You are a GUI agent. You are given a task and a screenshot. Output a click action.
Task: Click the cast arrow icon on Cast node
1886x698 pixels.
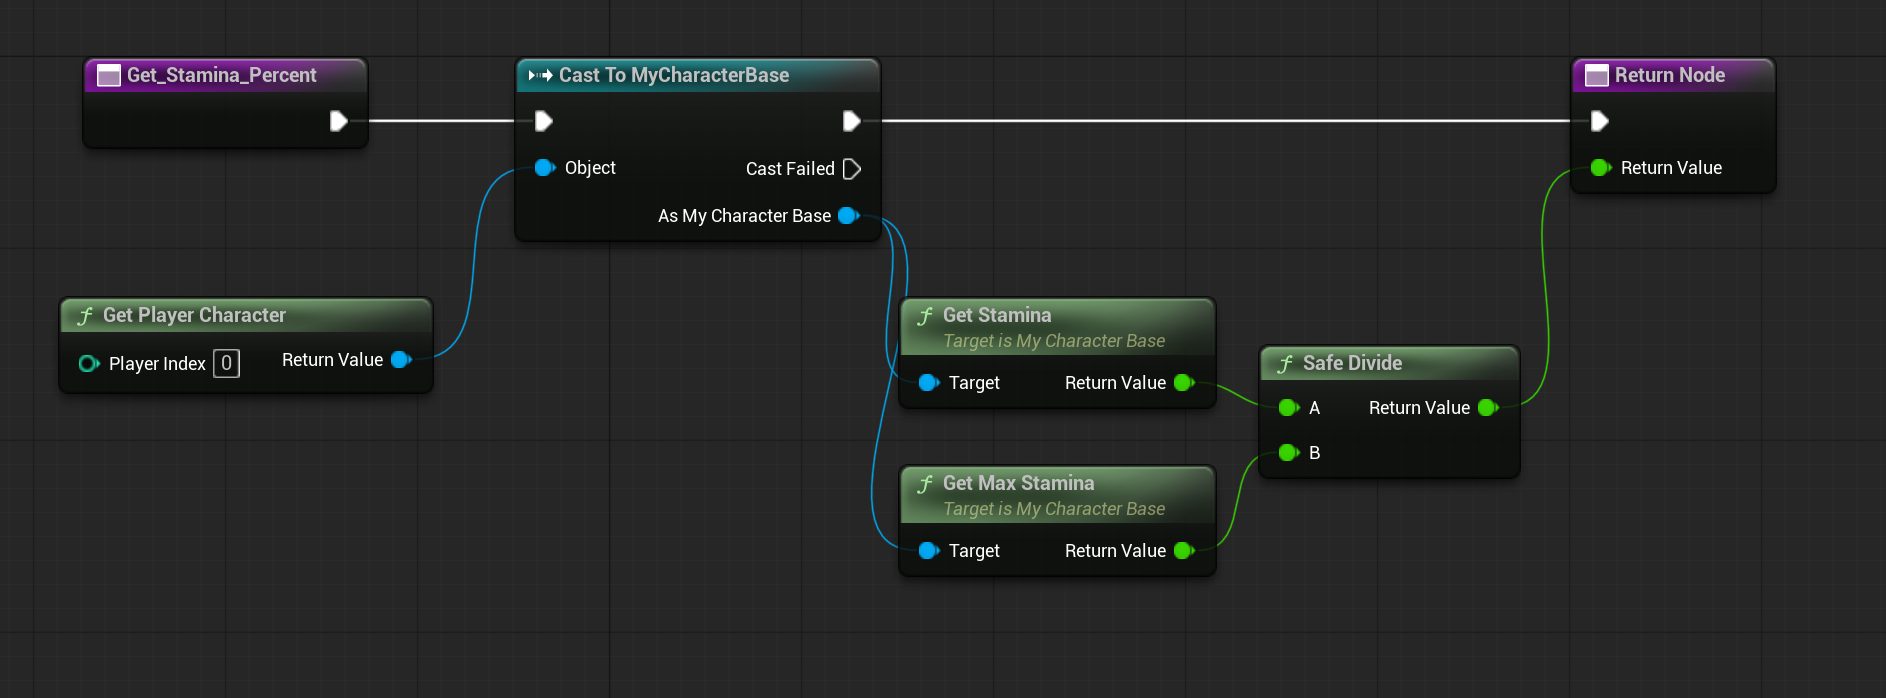[x=540, y=75]
